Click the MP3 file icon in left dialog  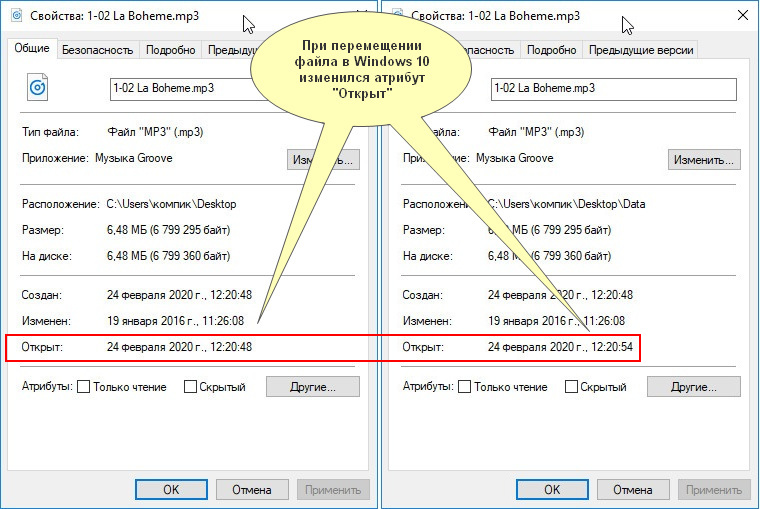pyautogui.click(x=39, y=88)
